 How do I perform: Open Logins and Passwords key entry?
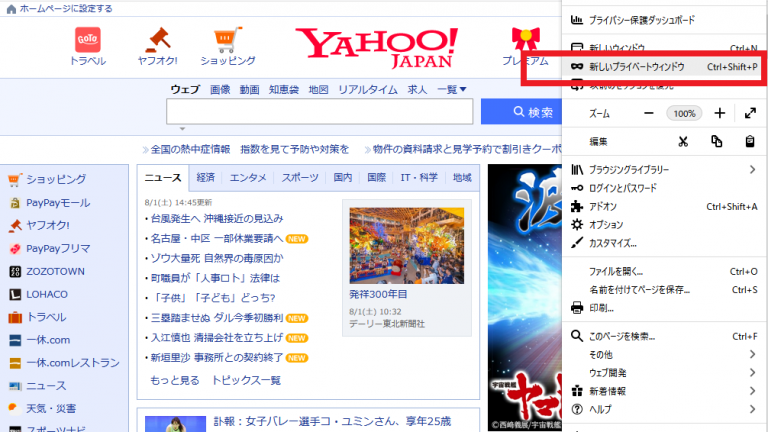tap(664, 188)
